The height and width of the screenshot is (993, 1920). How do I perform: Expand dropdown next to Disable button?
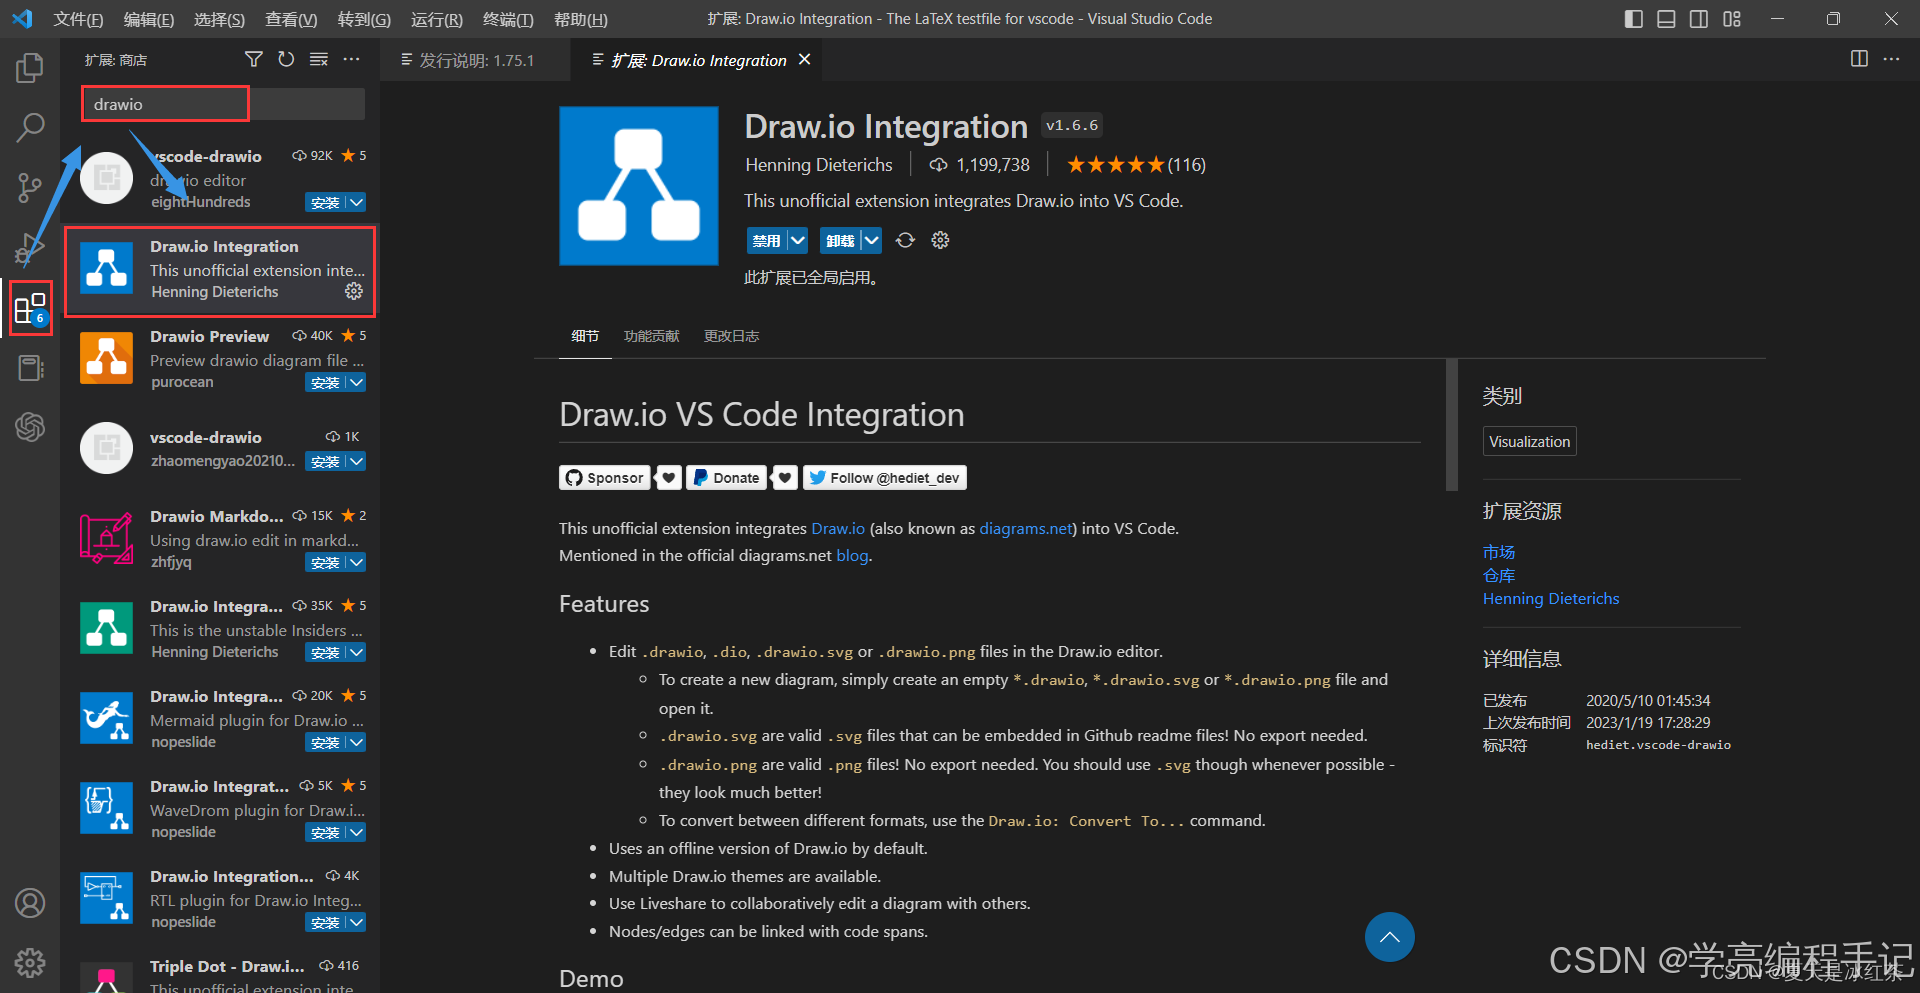coord(797,240)
